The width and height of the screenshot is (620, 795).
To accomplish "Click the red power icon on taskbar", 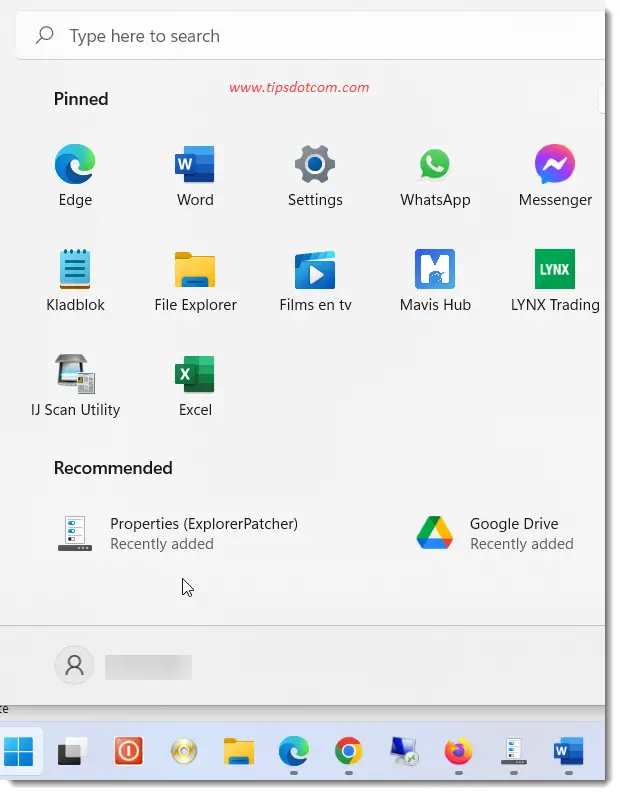I will (x=128, y=750).
